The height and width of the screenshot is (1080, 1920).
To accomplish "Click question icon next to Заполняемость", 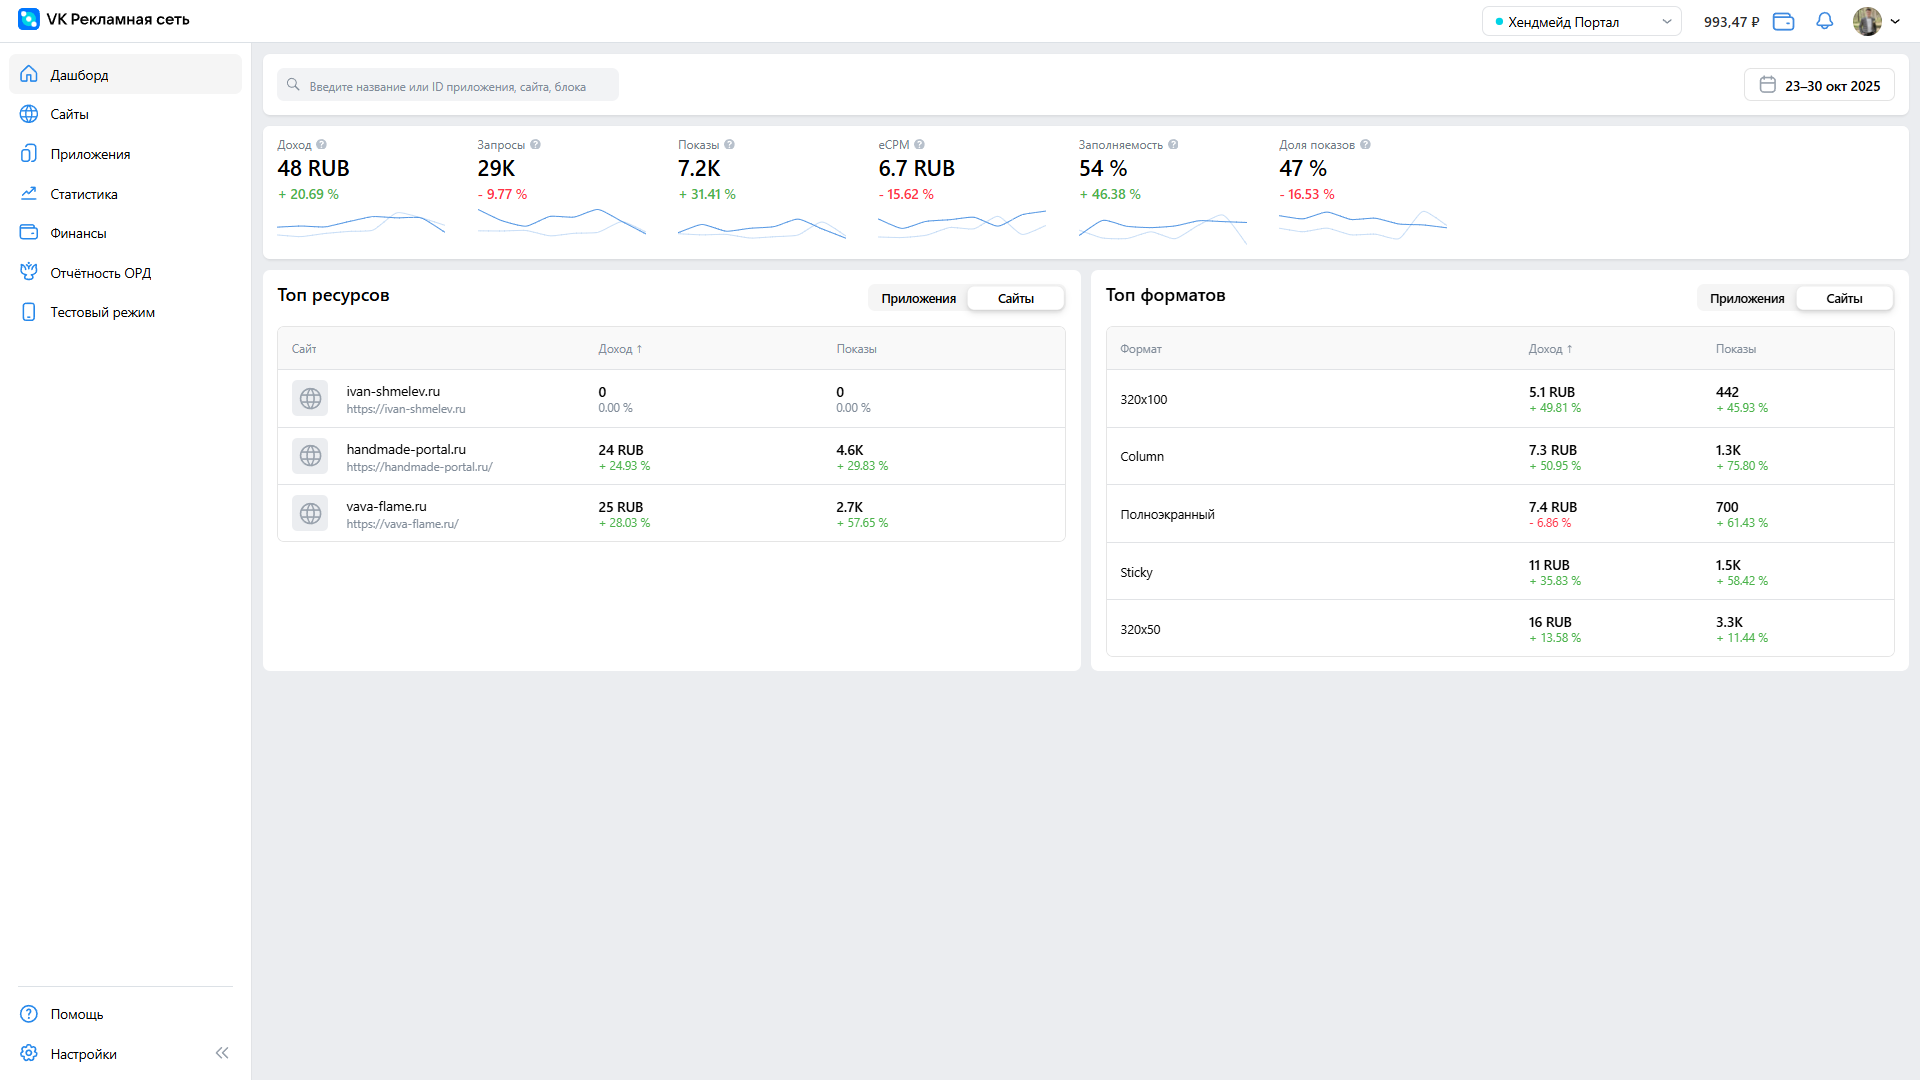I will (x=1173, y=145).
